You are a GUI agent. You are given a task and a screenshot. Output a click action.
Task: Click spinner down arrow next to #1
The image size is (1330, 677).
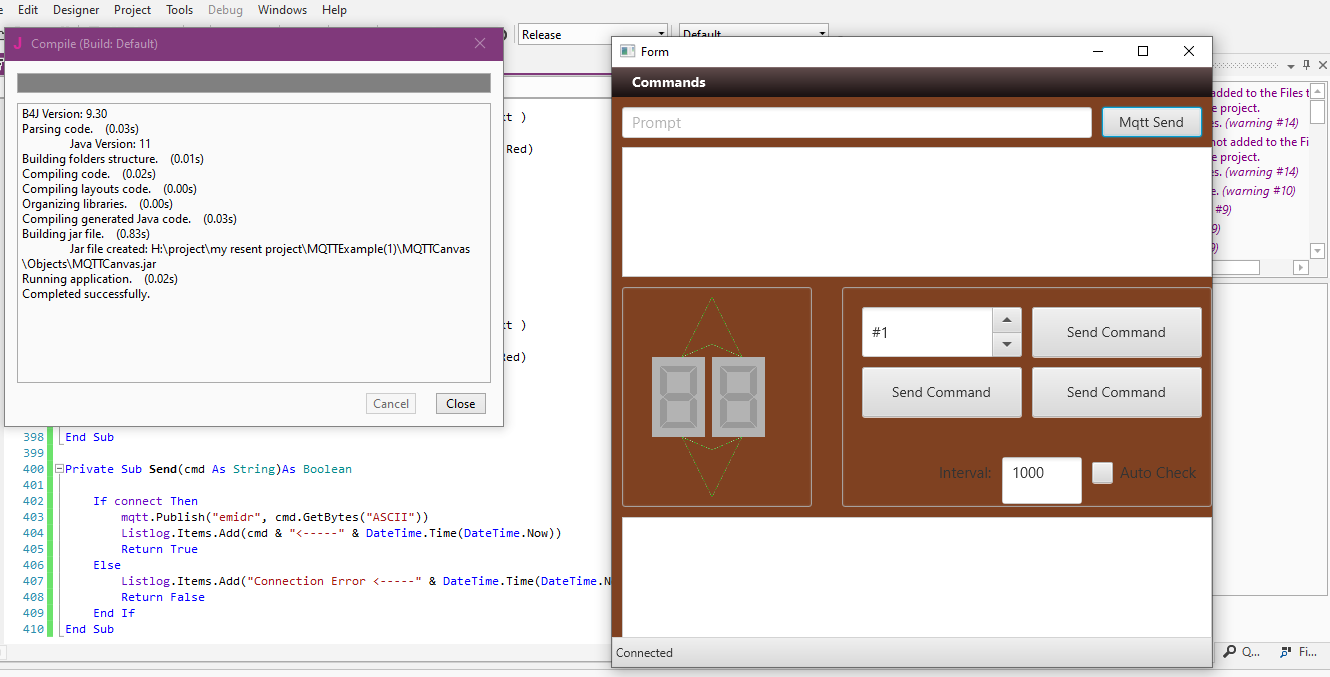click(1006, 344)
